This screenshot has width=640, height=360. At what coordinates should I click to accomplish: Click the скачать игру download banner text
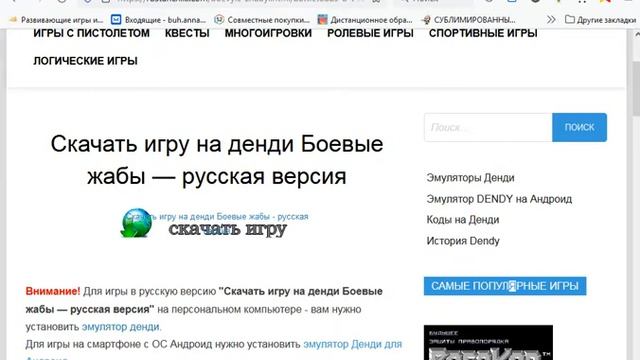pyautogui.click(x=228, y=229)
